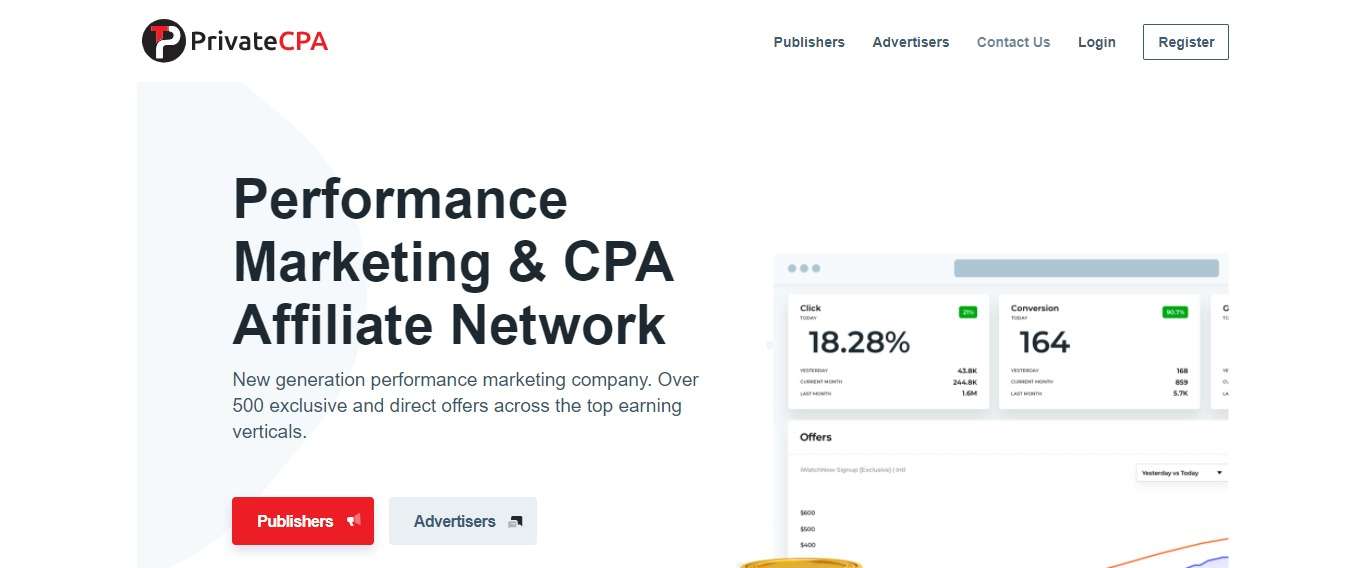
Task: Click the gold coin graphic below the dashboard
Action: [x=800, y=563]
